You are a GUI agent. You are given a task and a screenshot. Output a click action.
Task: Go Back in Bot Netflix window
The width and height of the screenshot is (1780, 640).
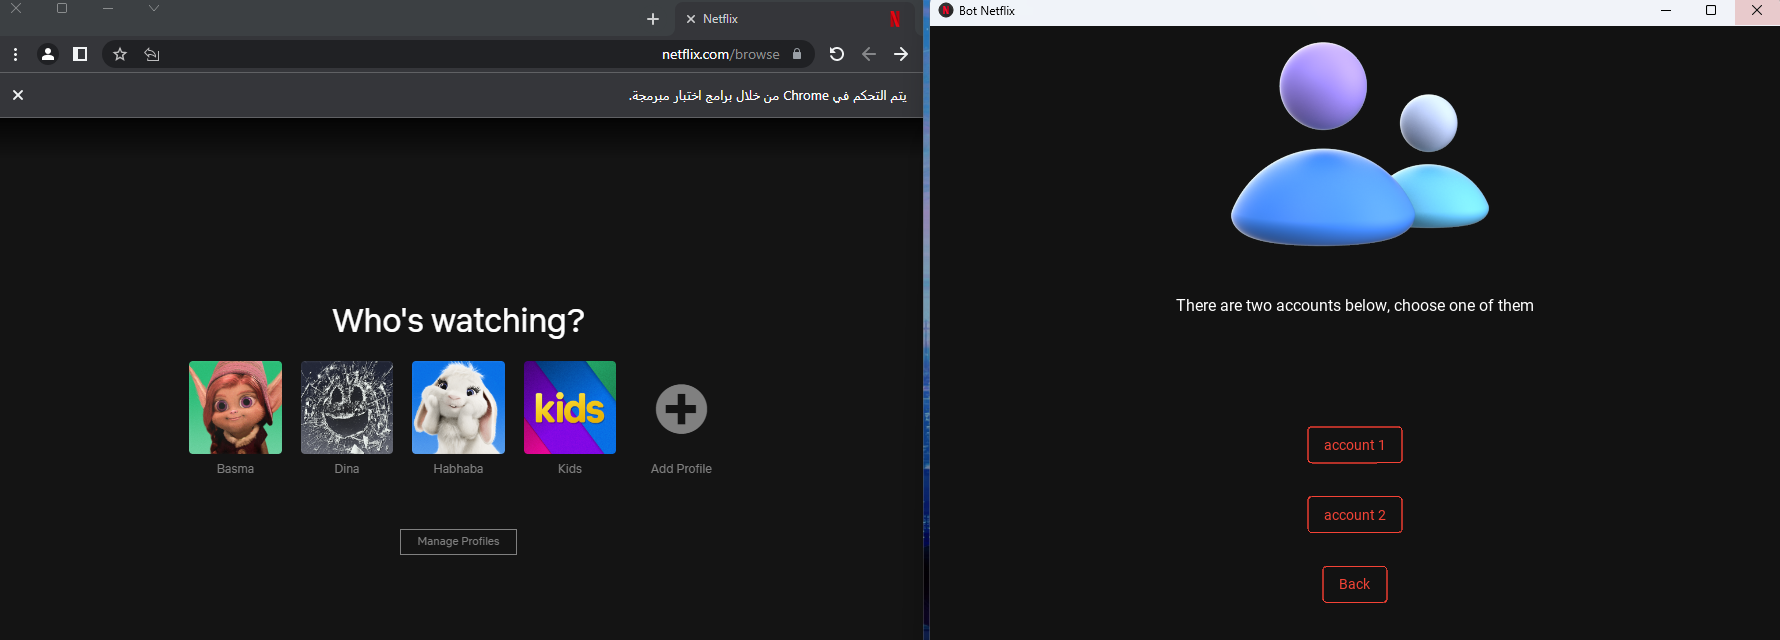point(1355,584)
